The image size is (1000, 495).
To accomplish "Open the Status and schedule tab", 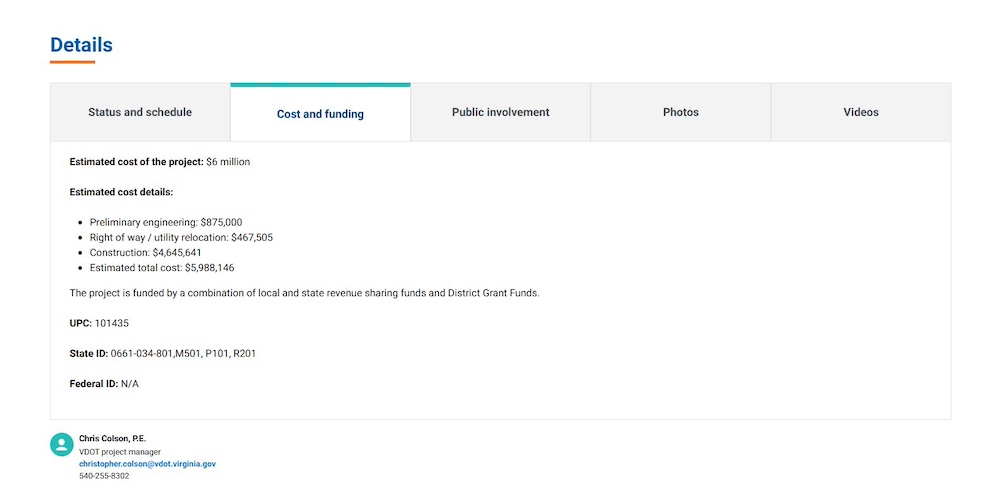I will point(140,112).
